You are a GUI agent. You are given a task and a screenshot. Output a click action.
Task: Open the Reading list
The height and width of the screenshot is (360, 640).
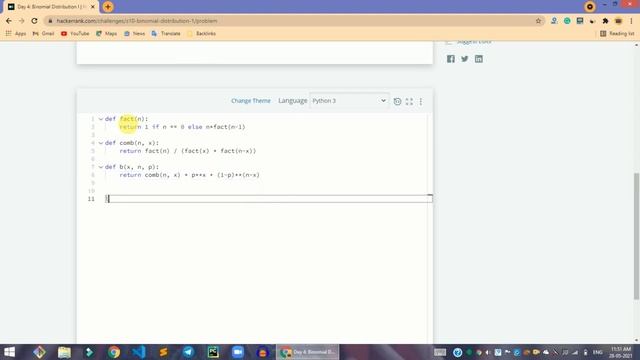(x=617, y=33)
